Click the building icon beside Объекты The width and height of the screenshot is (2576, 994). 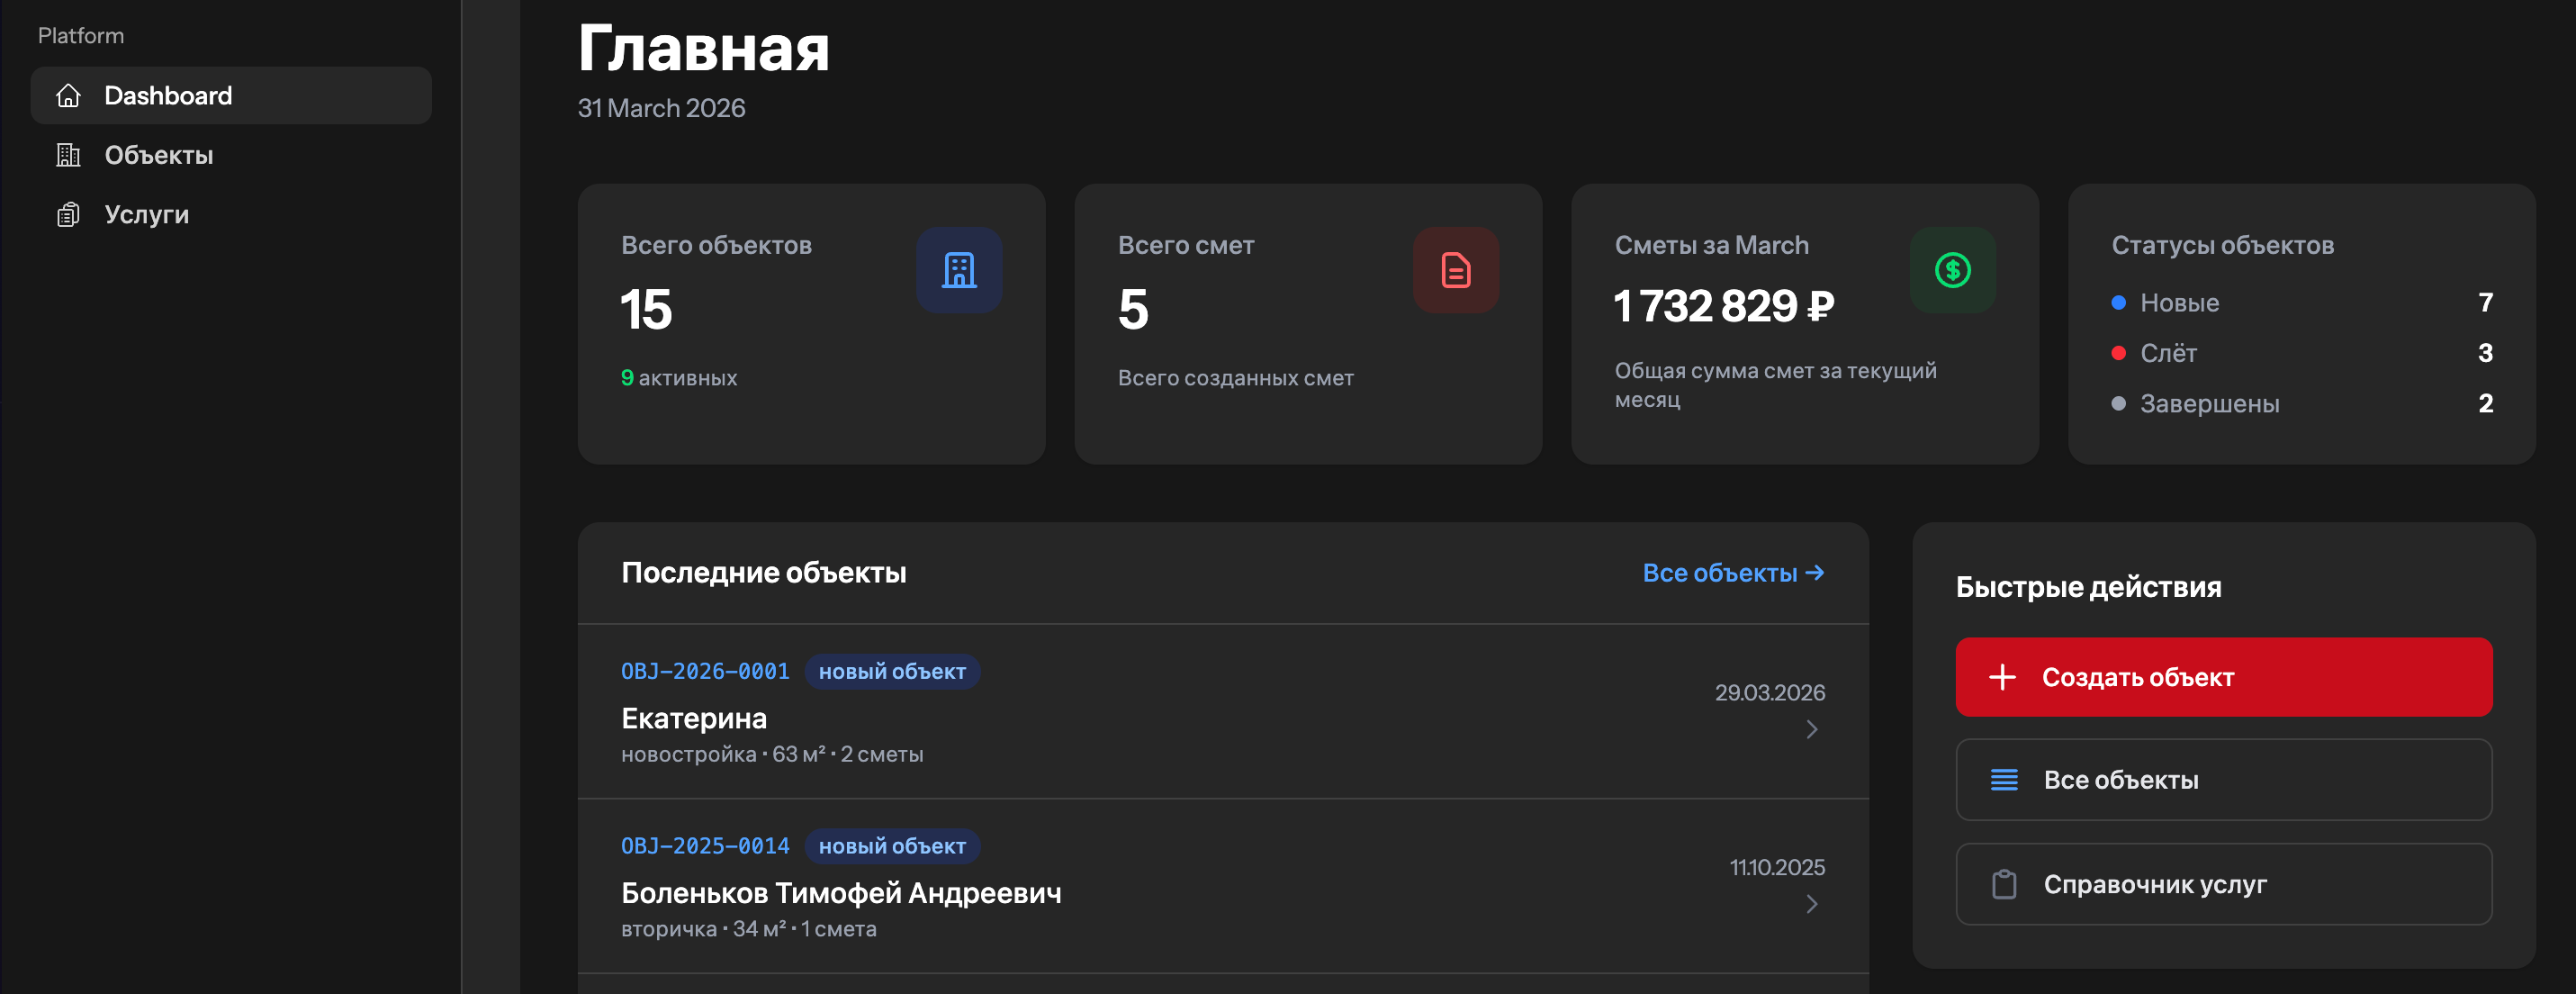[x=68, y=155]
